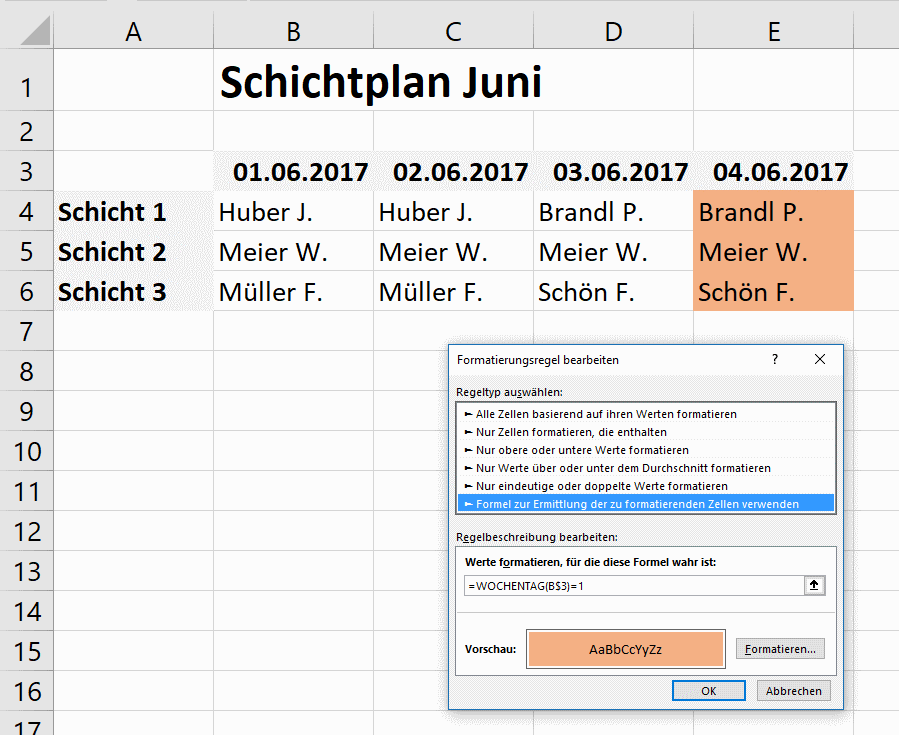Select rule type Formel zur Ermittlung

pos(646,504)
